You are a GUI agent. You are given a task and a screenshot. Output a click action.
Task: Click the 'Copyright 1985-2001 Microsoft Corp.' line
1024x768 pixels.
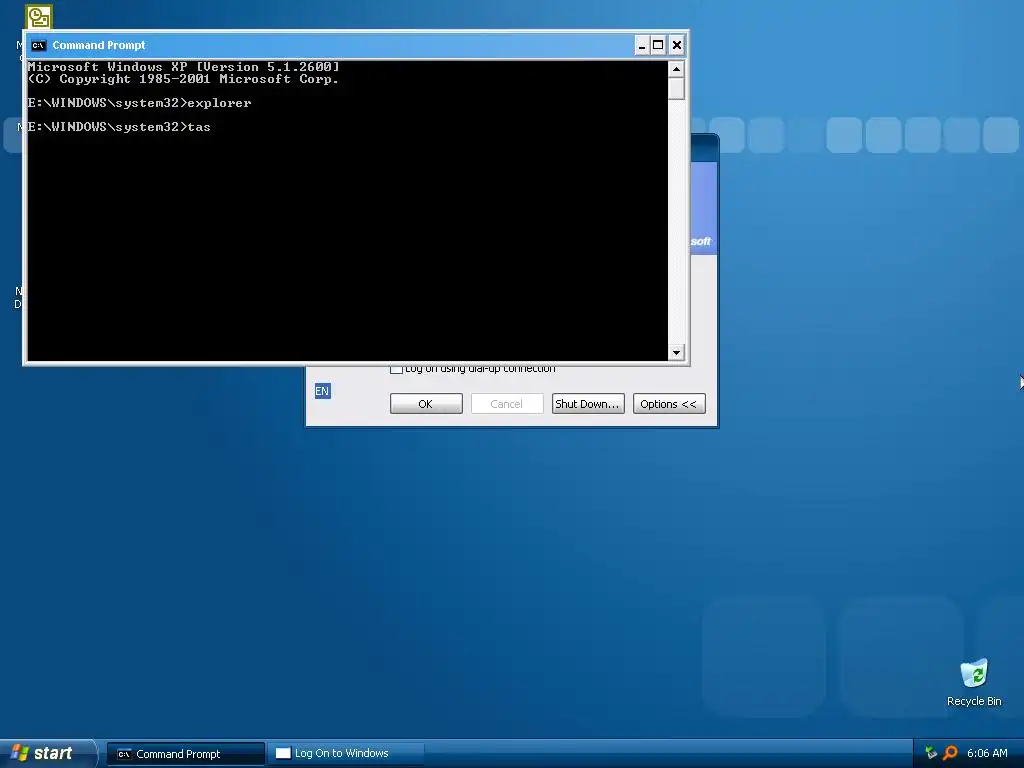click(184, 79)
